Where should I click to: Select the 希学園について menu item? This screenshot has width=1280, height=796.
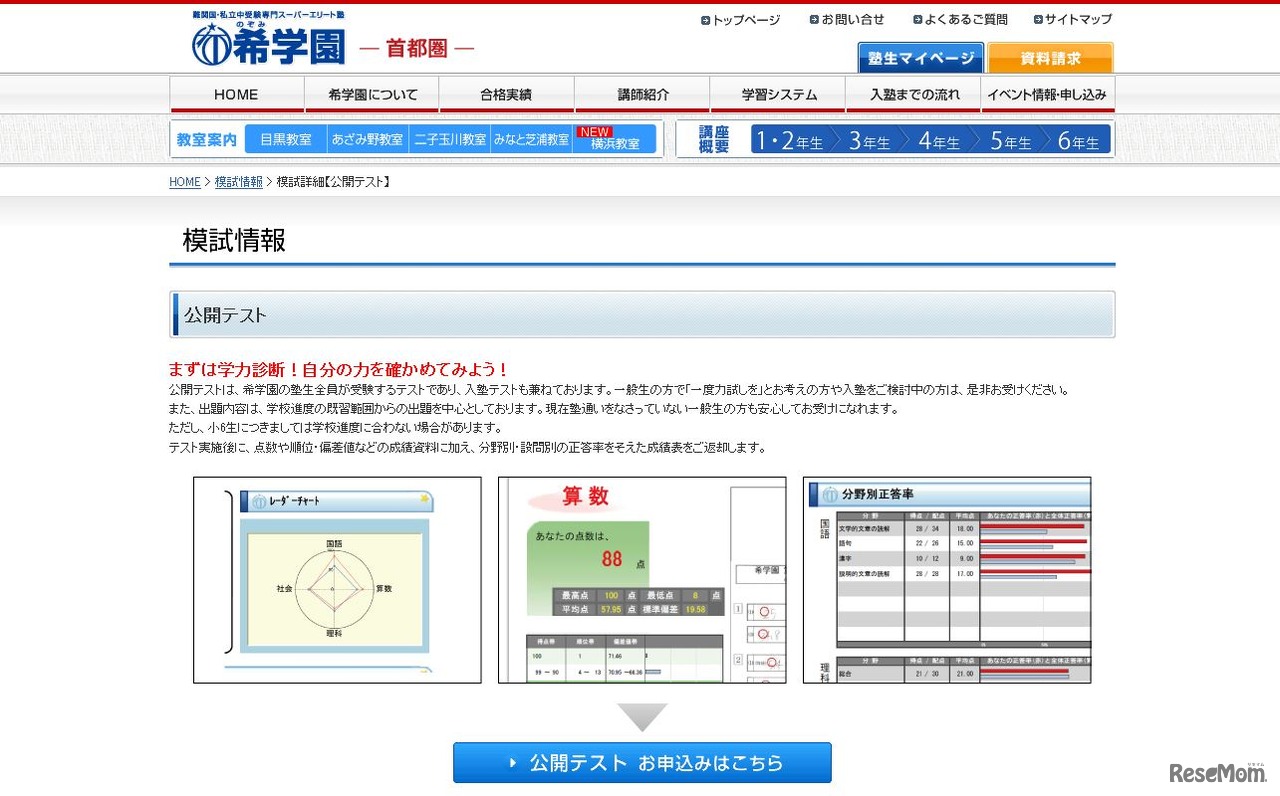(x=372, y=95)
